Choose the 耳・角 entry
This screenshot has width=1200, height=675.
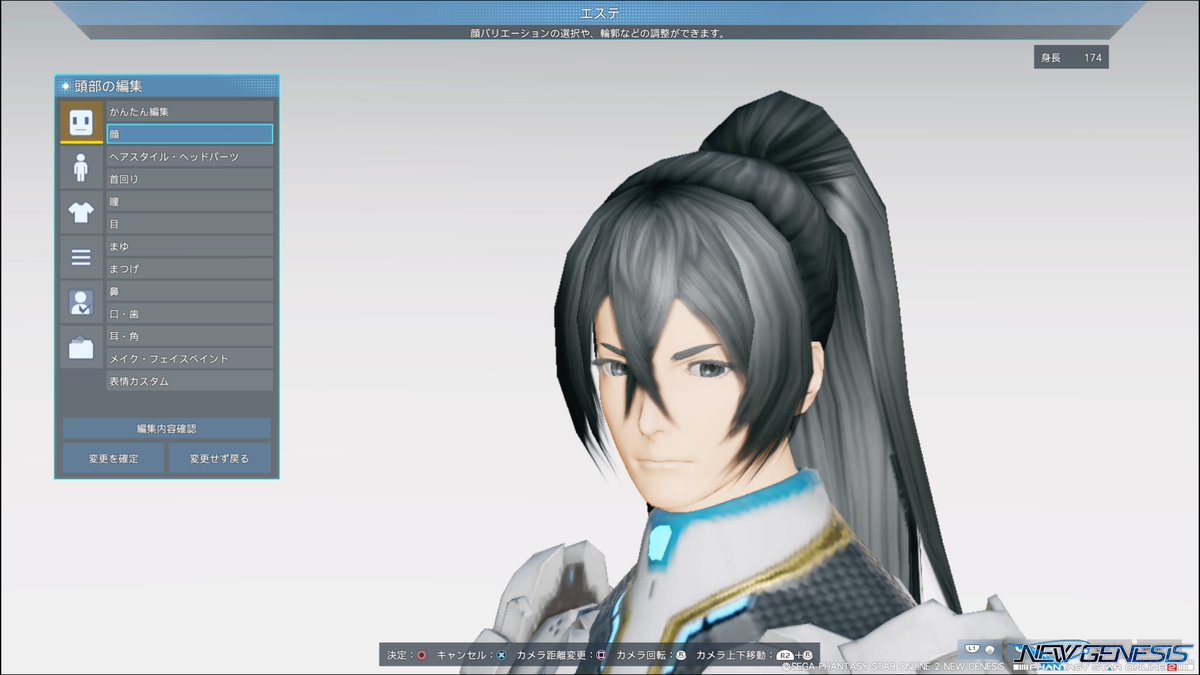[x=189, y=336]
